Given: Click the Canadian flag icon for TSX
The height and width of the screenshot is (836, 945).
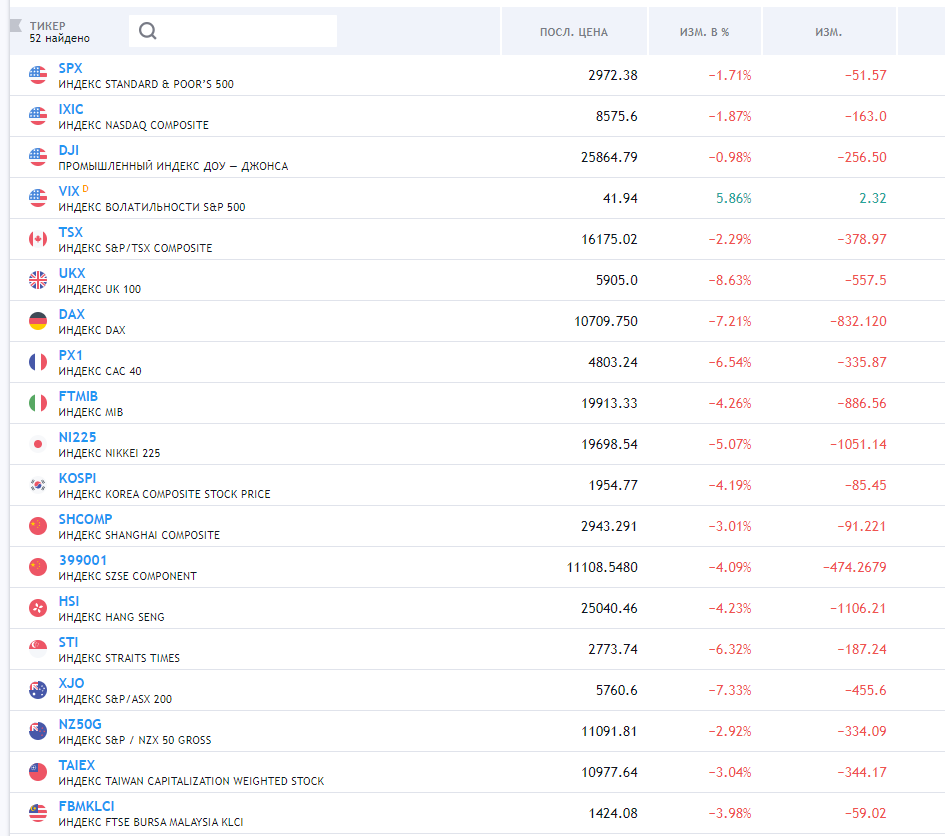Looking at the screenshot, I should [38, 239].
